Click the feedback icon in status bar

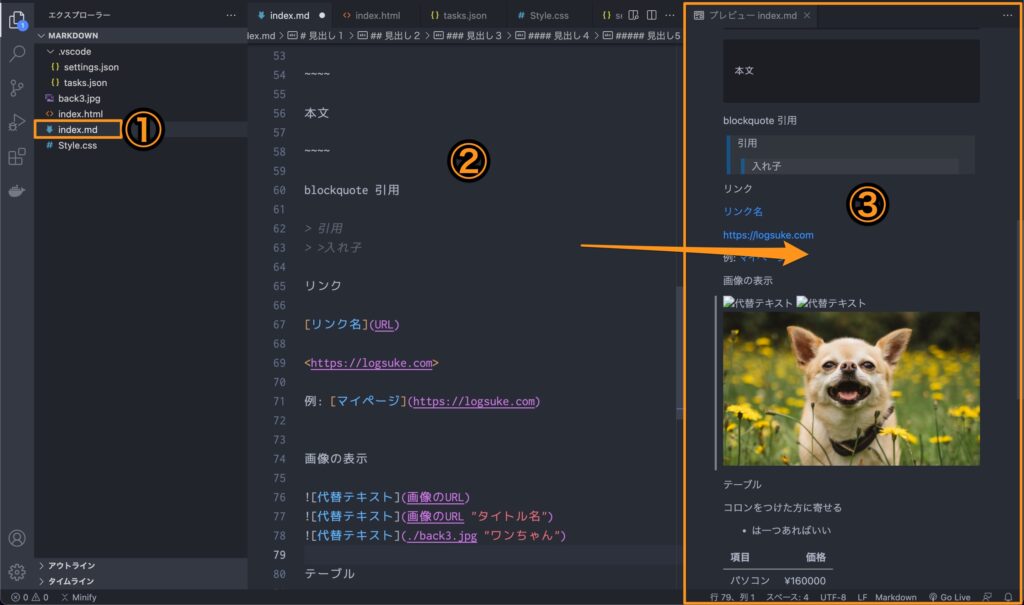(x=986, y=597)
